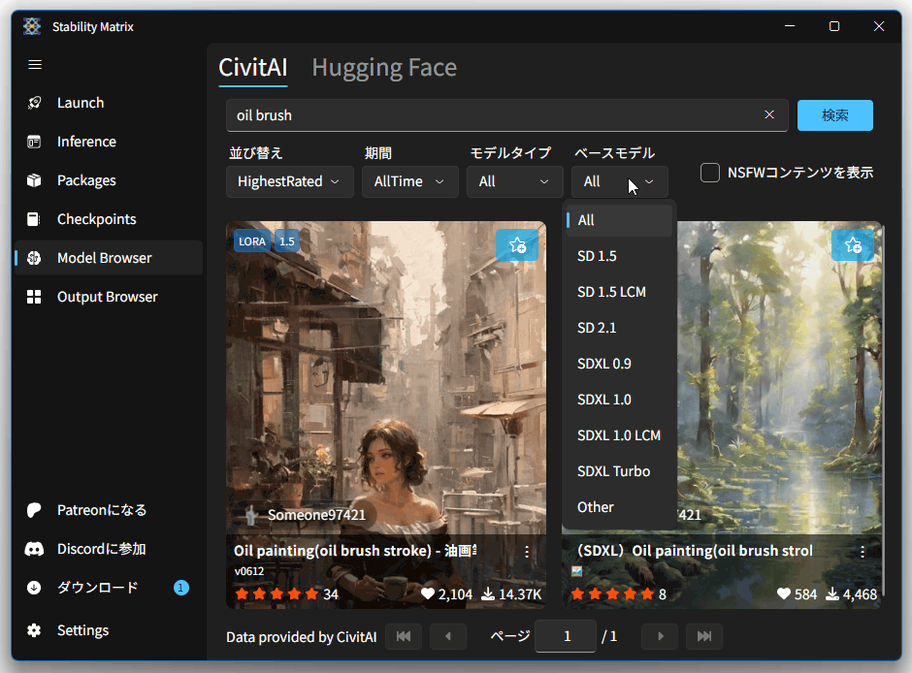This screenshot has width=912, height=673.
Task: Toggle the hamburger menu in sidebar
Action: [x=35, y=65]
